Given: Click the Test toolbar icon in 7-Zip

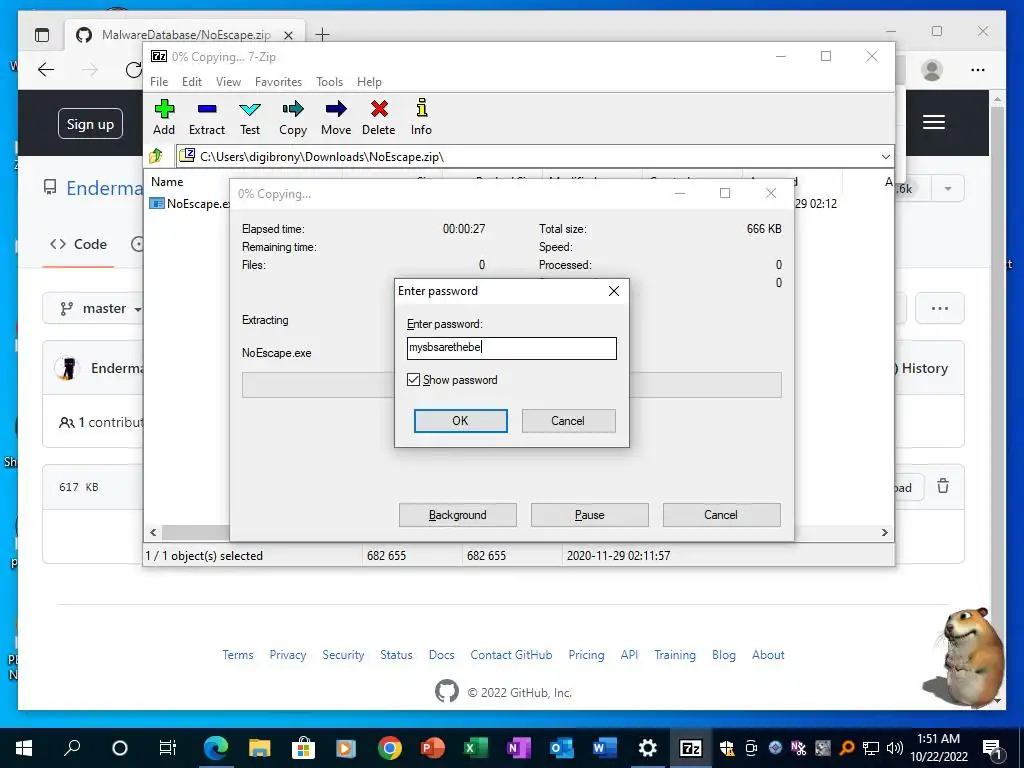Looking at the screenshot, I should 249,117.
